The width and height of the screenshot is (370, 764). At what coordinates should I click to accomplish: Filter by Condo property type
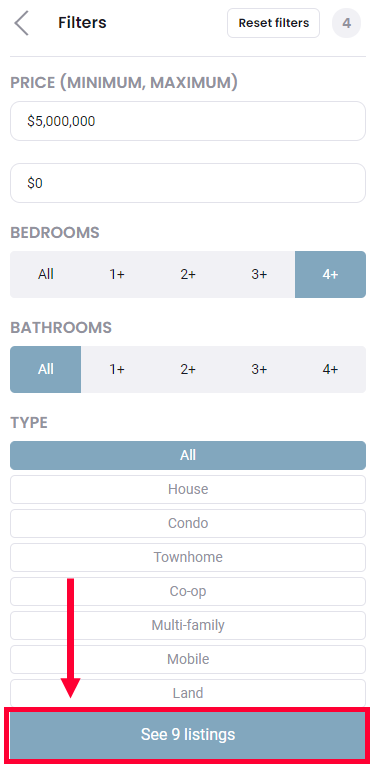click(x=188, y=523)
